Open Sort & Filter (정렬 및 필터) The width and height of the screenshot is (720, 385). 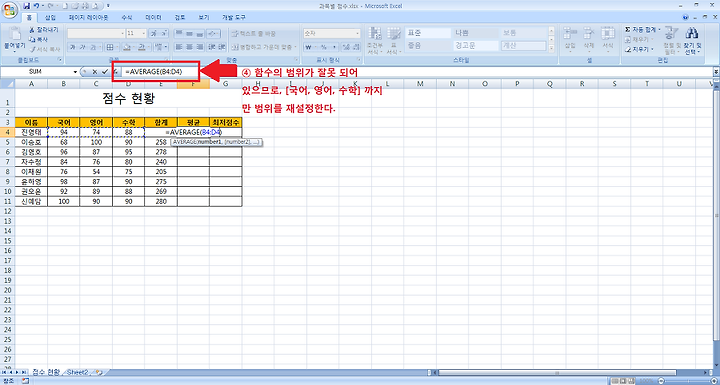[x=671, y=40]
